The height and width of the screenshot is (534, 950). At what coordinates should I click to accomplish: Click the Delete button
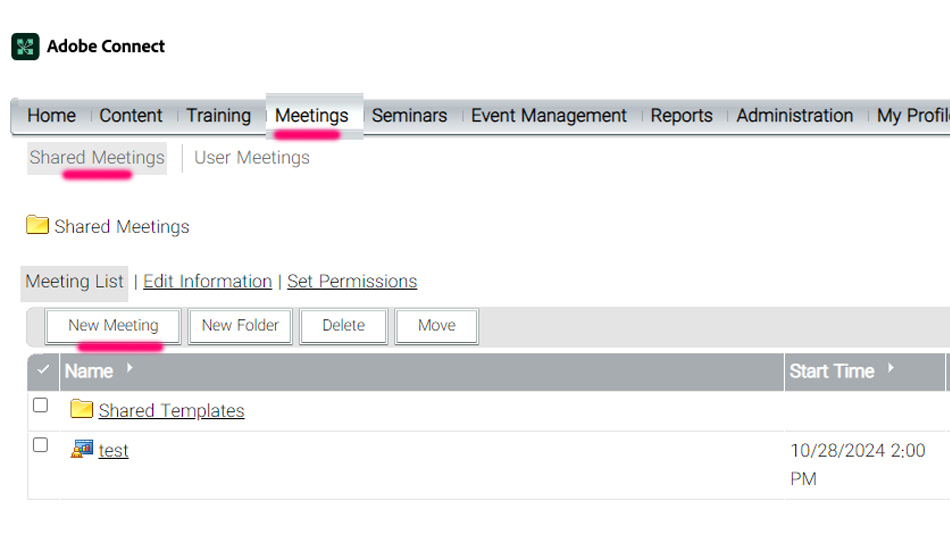344,326
